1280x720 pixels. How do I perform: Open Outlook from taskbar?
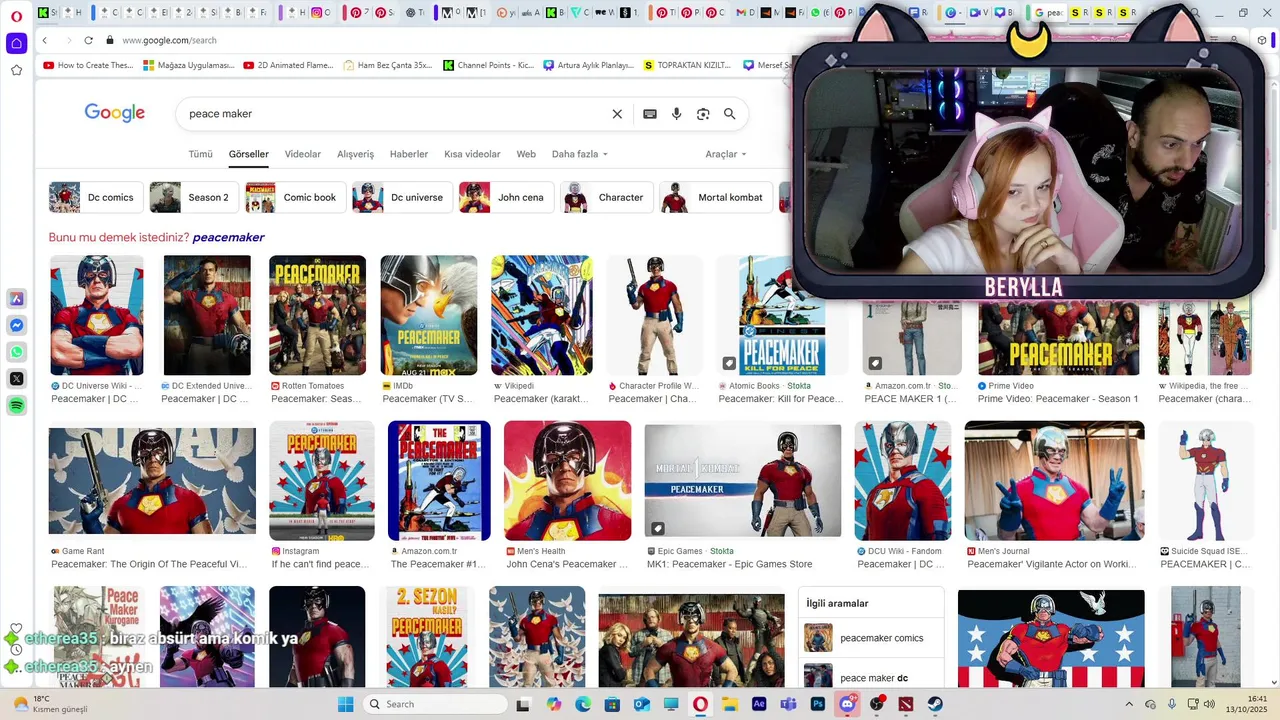[x=642, y=704]
